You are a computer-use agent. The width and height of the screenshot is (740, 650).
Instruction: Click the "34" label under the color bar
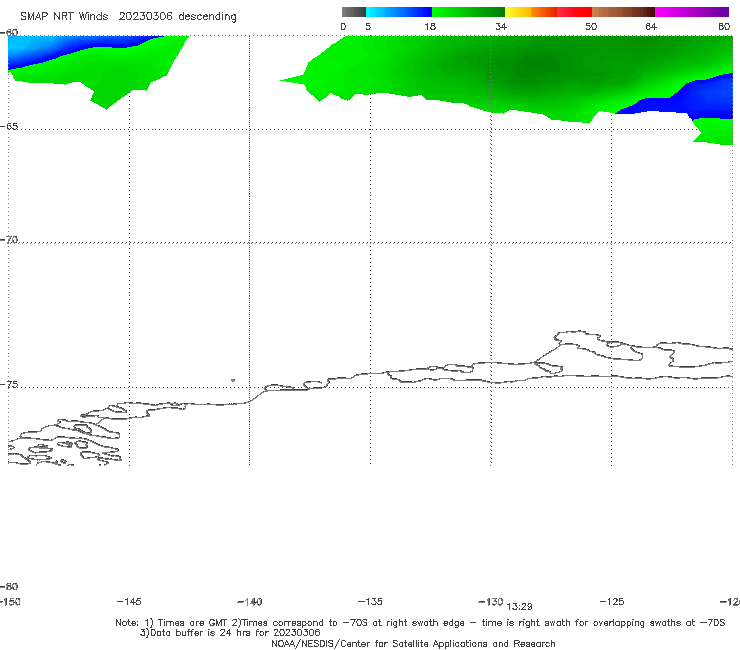pyautogui.click(x=501, y=26)
